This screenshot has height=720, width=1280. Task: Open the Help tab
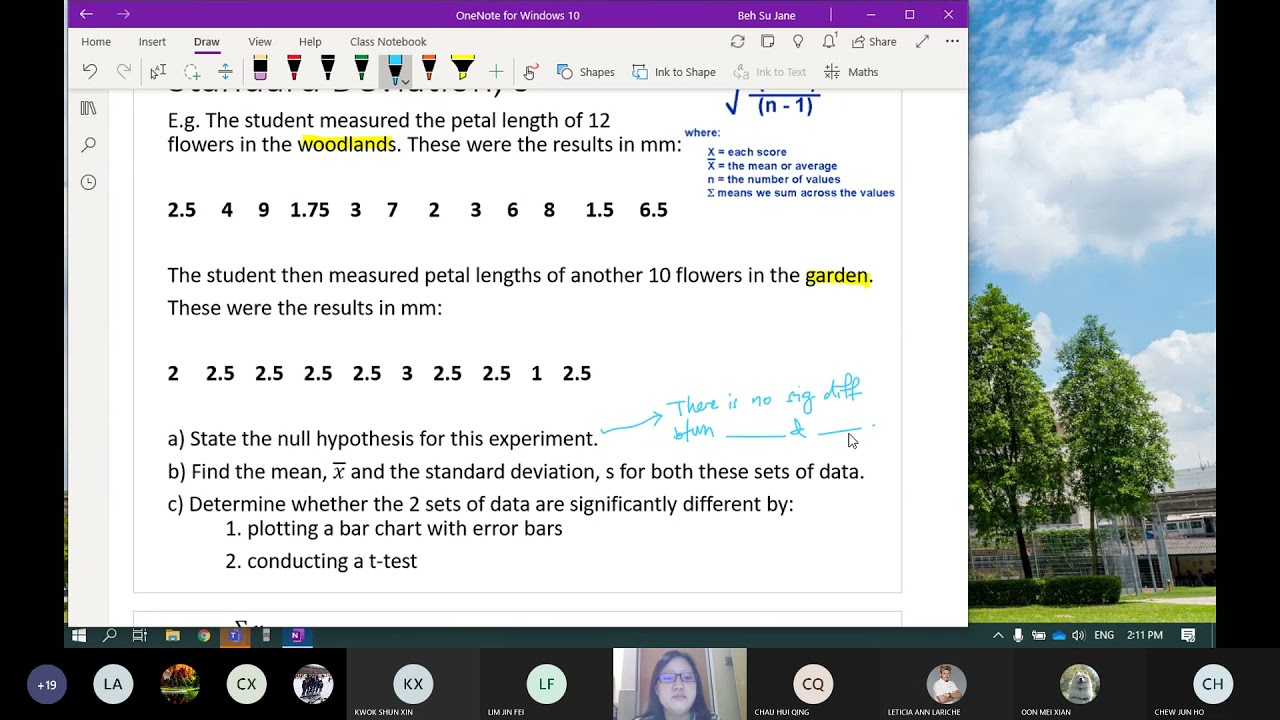point(310,42)
